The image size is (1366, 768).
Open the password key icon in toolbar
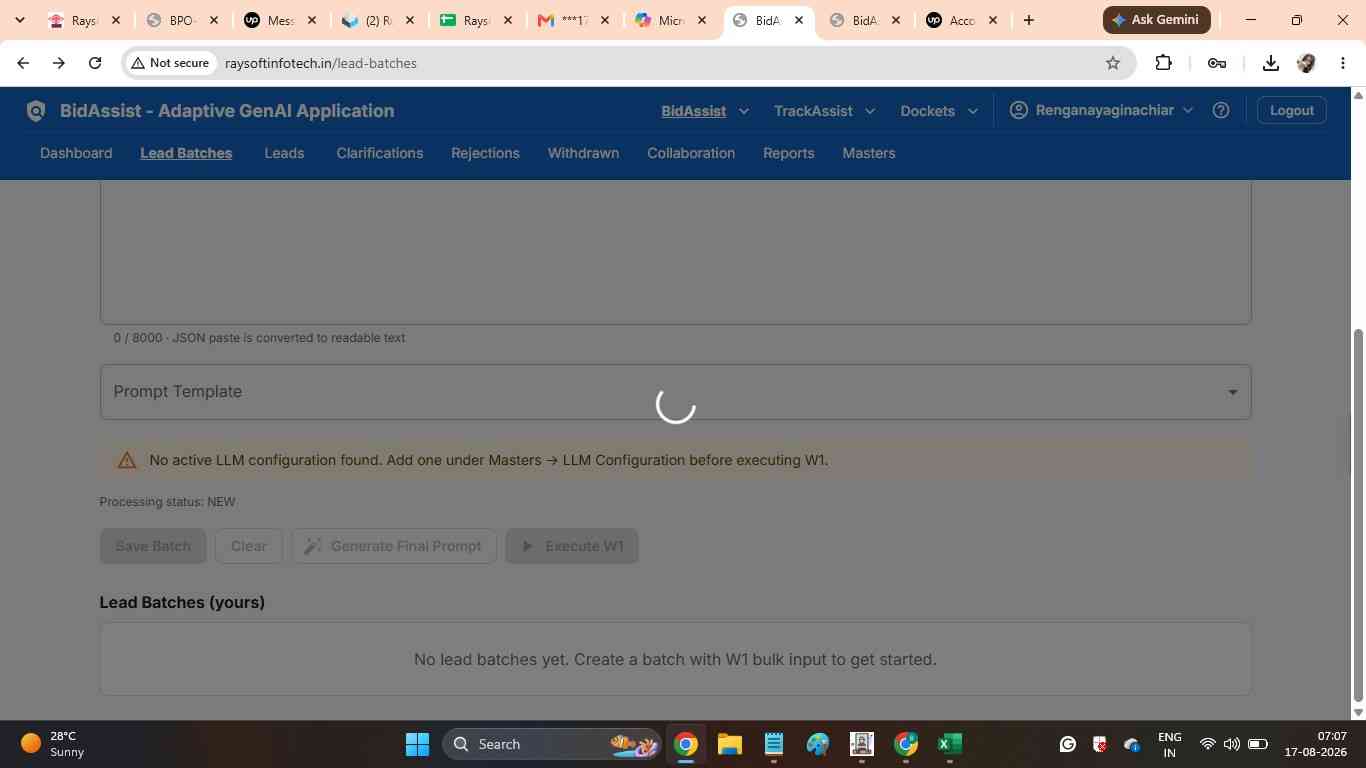pyautogui.click(x=1217, y=63)
